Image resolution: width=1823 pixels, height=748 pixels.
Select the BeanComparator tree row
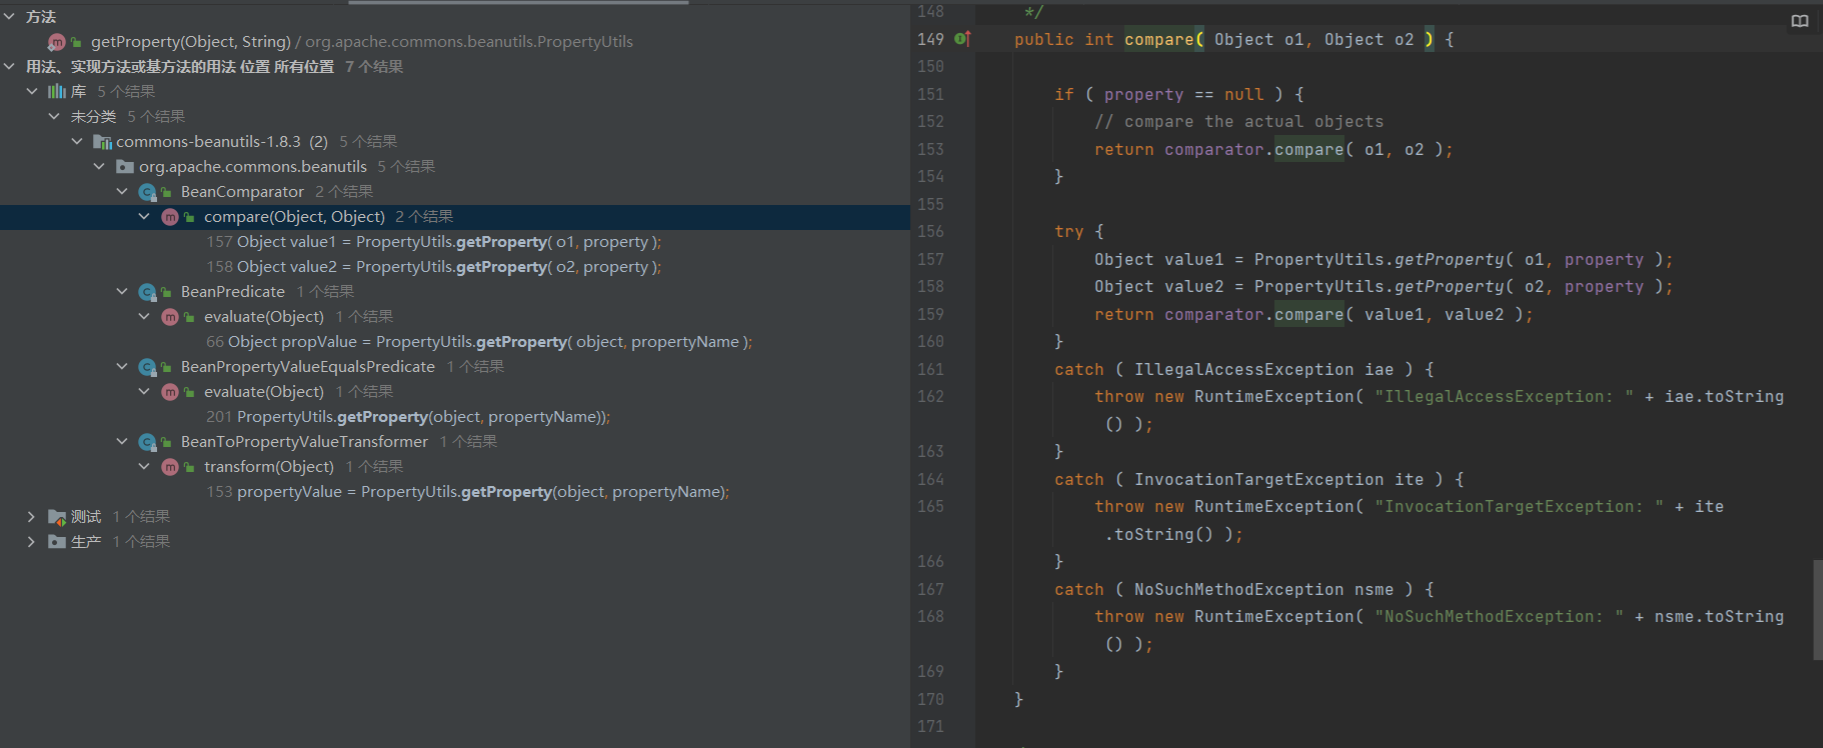455,191
